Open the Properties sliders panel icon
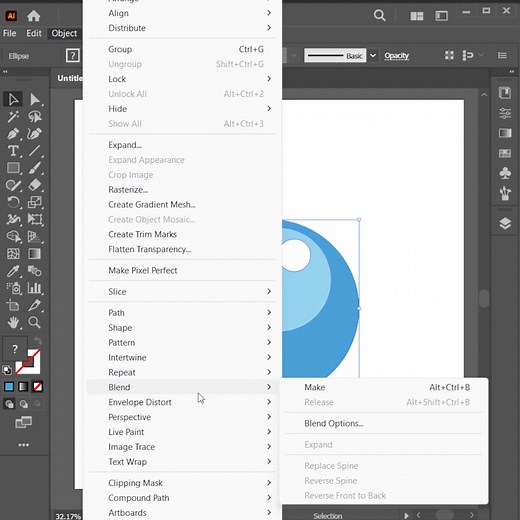Image resolution: width=520 pixels, height=520 pixels. click(x=505, y=113)
